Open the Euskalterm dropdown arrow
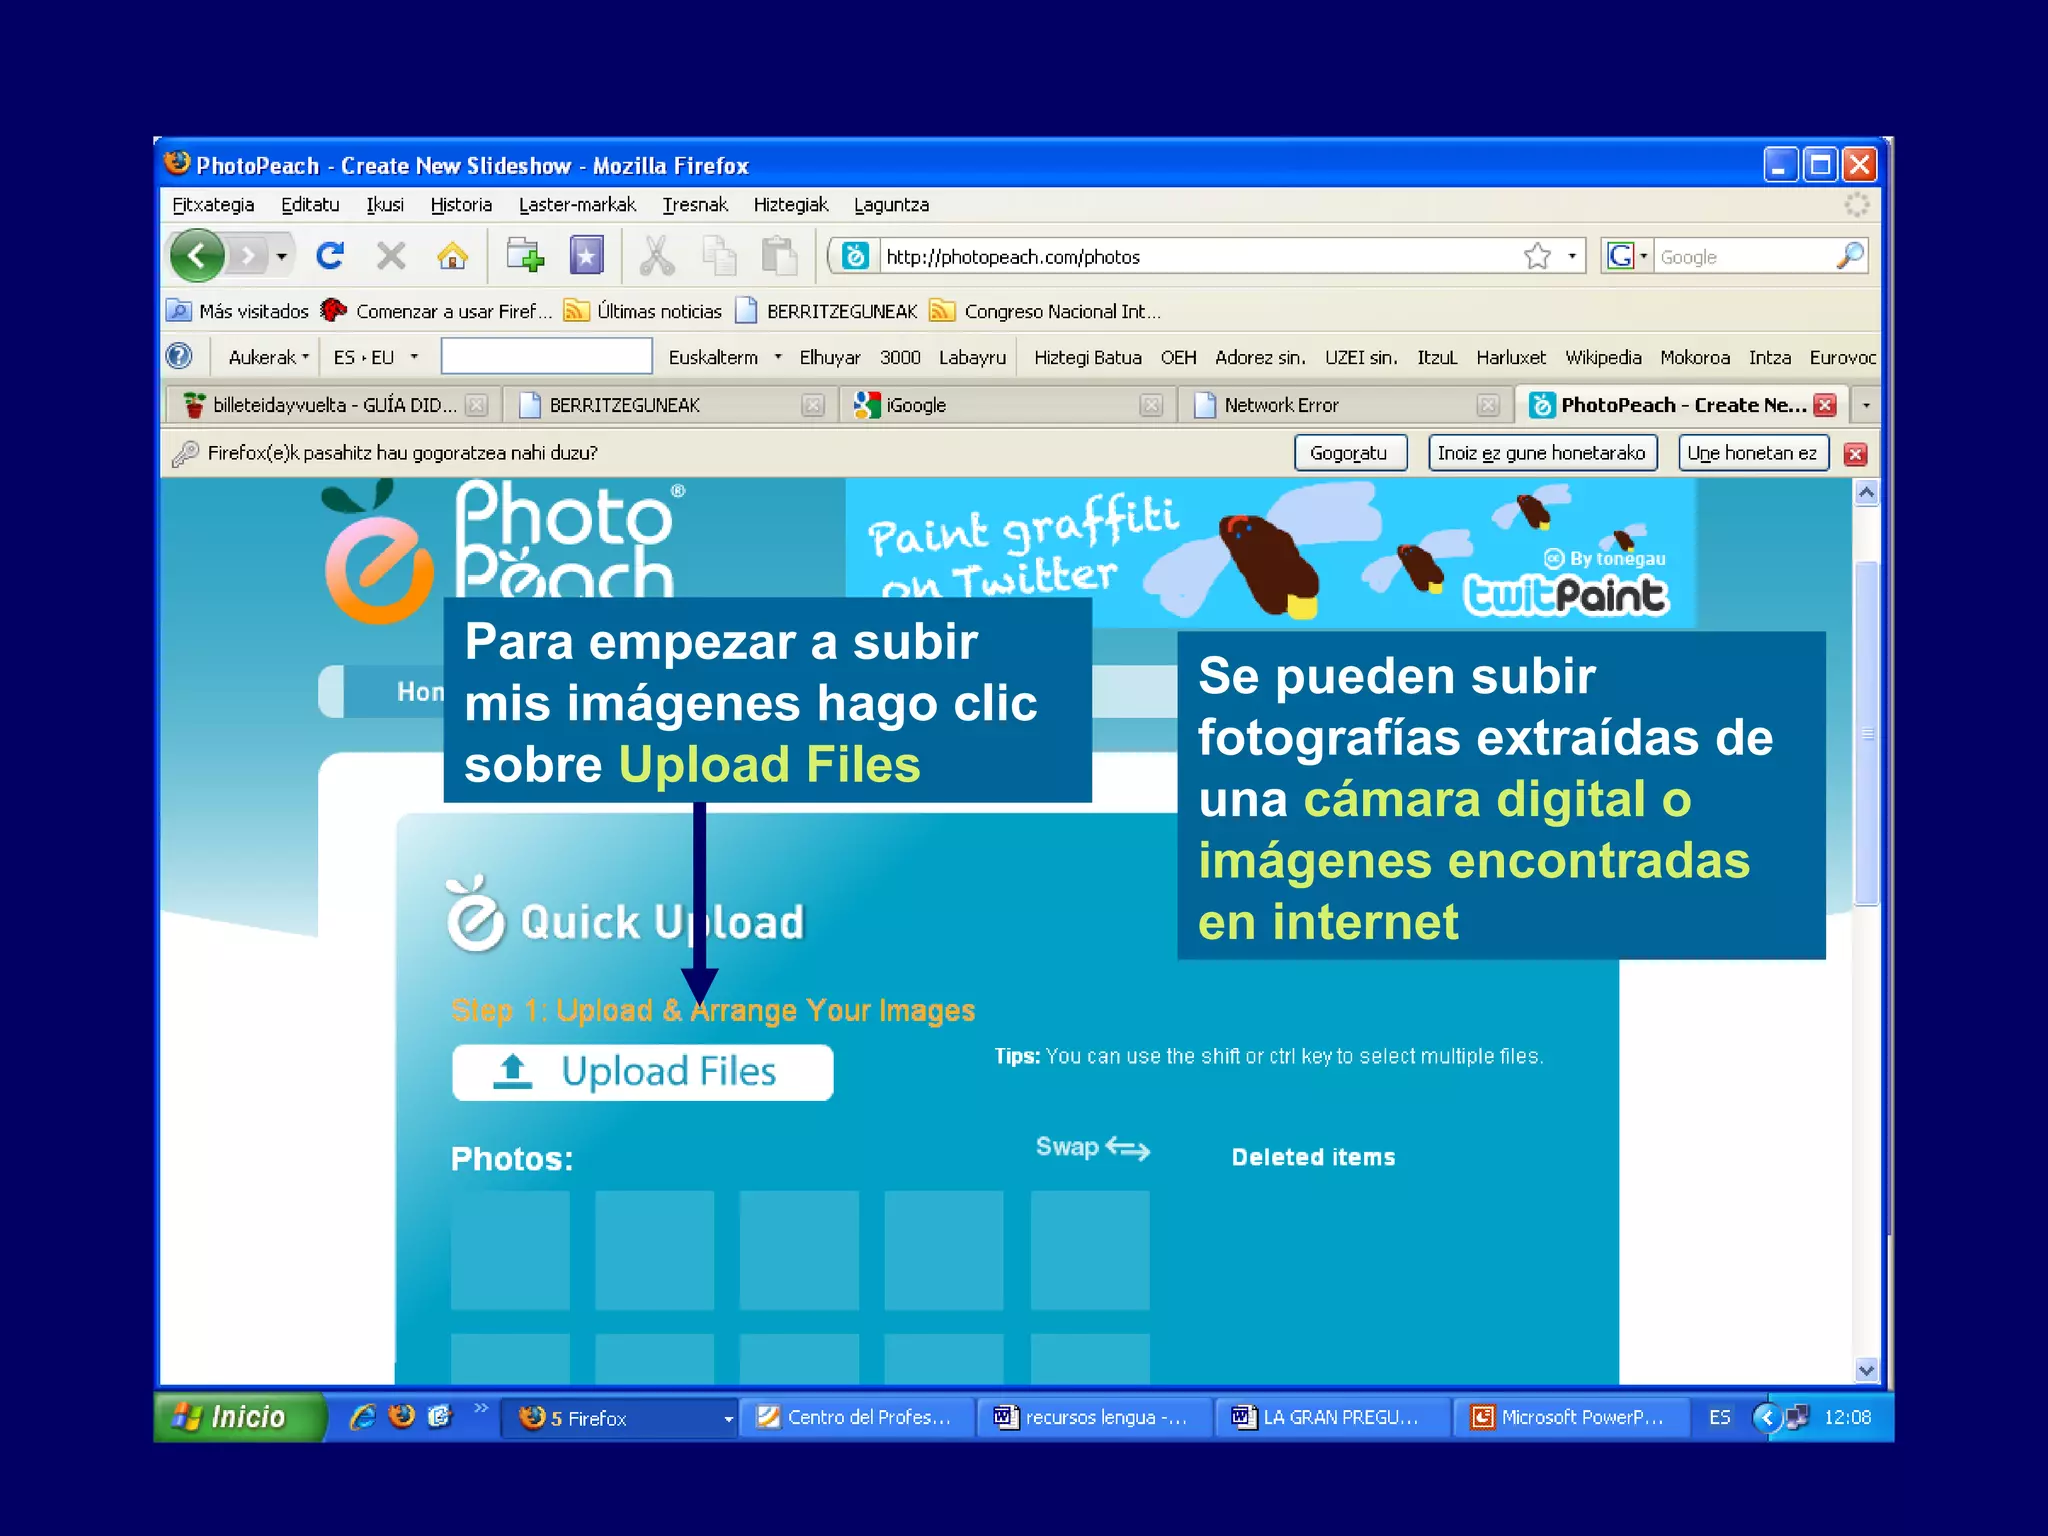Viewport: 2048px width, 1536px height. 778,357
